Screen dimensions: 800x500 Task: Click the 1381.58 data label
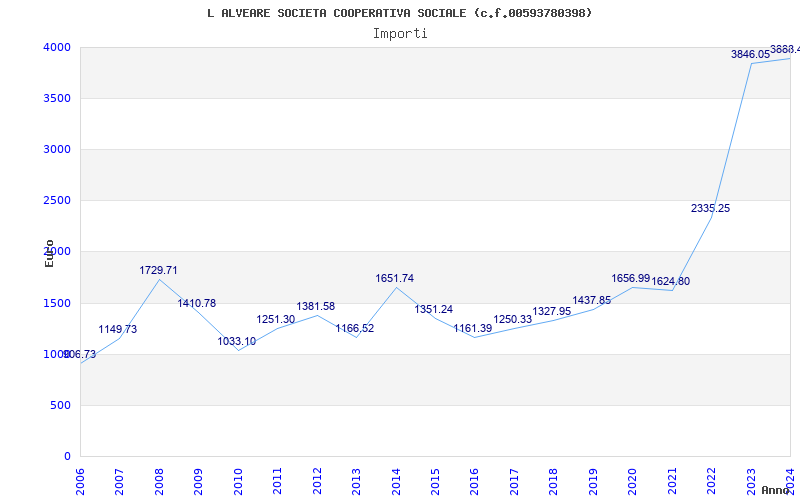point(316,307)
